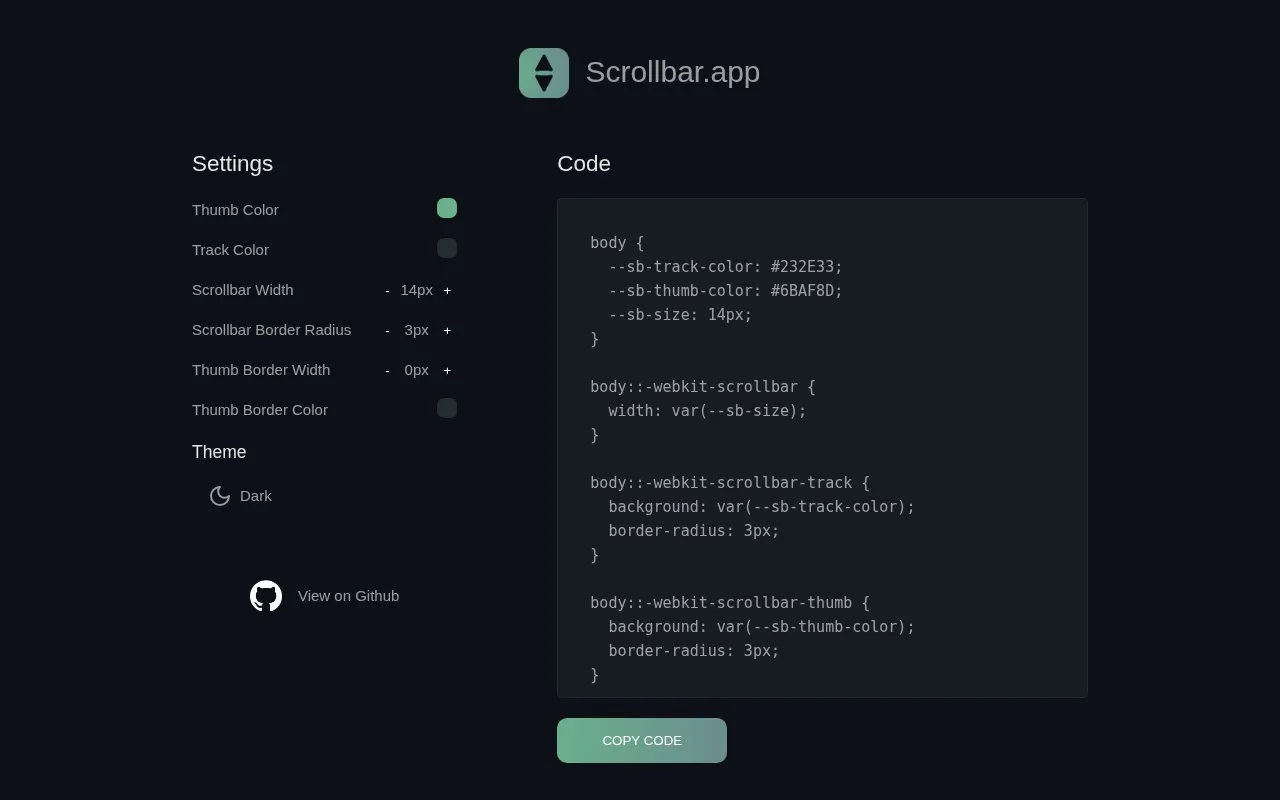Decrease Thumb Border Width with minus
1280x800 pixels.
click(x=387, y=371)
